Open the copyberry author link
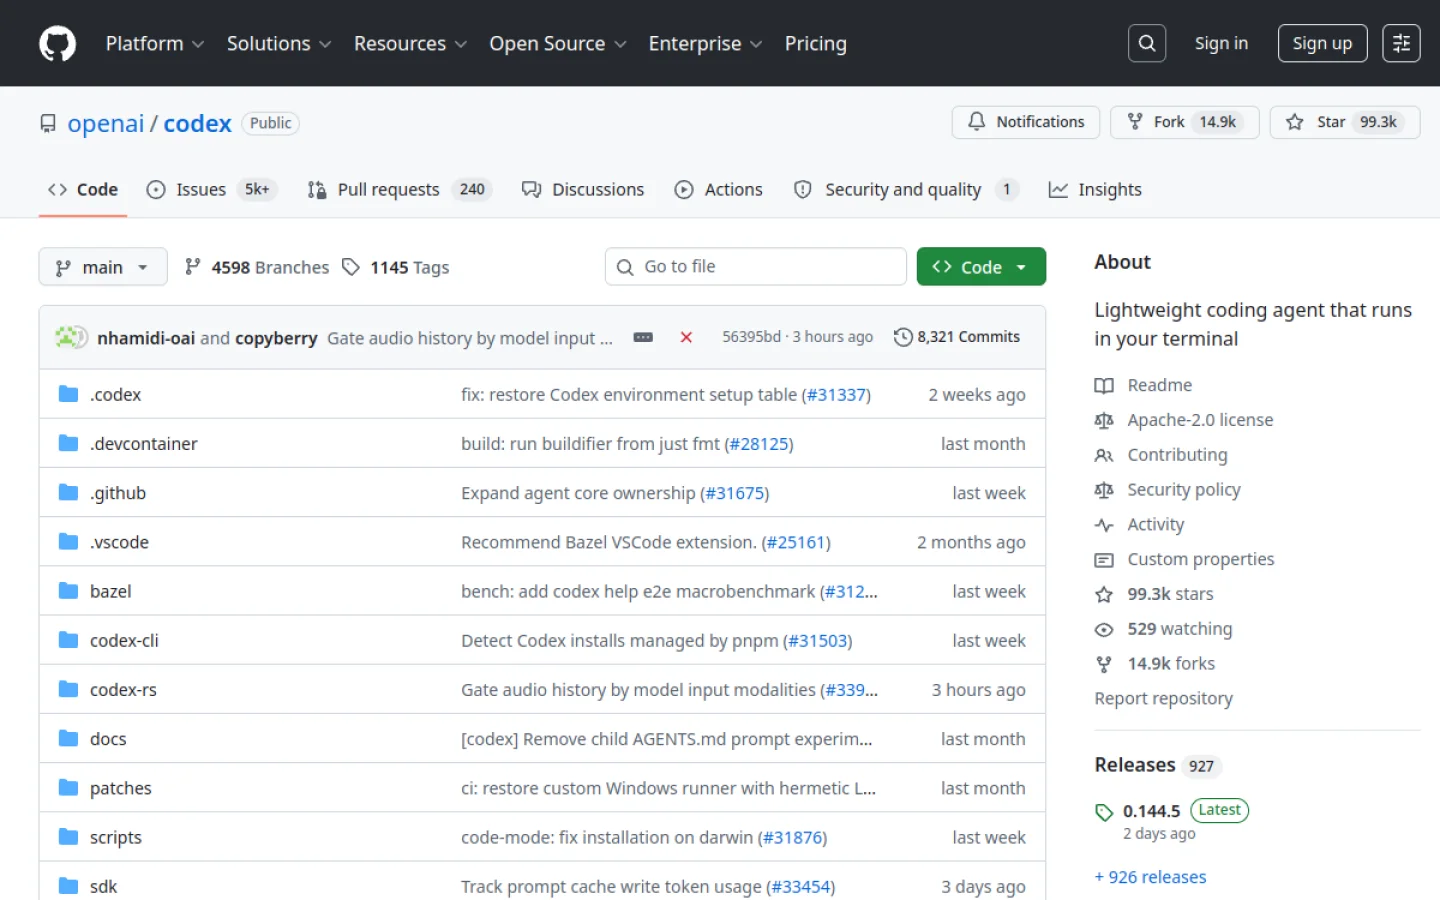The height and width of the screenshot is (900, 1440). coord(276,338)
